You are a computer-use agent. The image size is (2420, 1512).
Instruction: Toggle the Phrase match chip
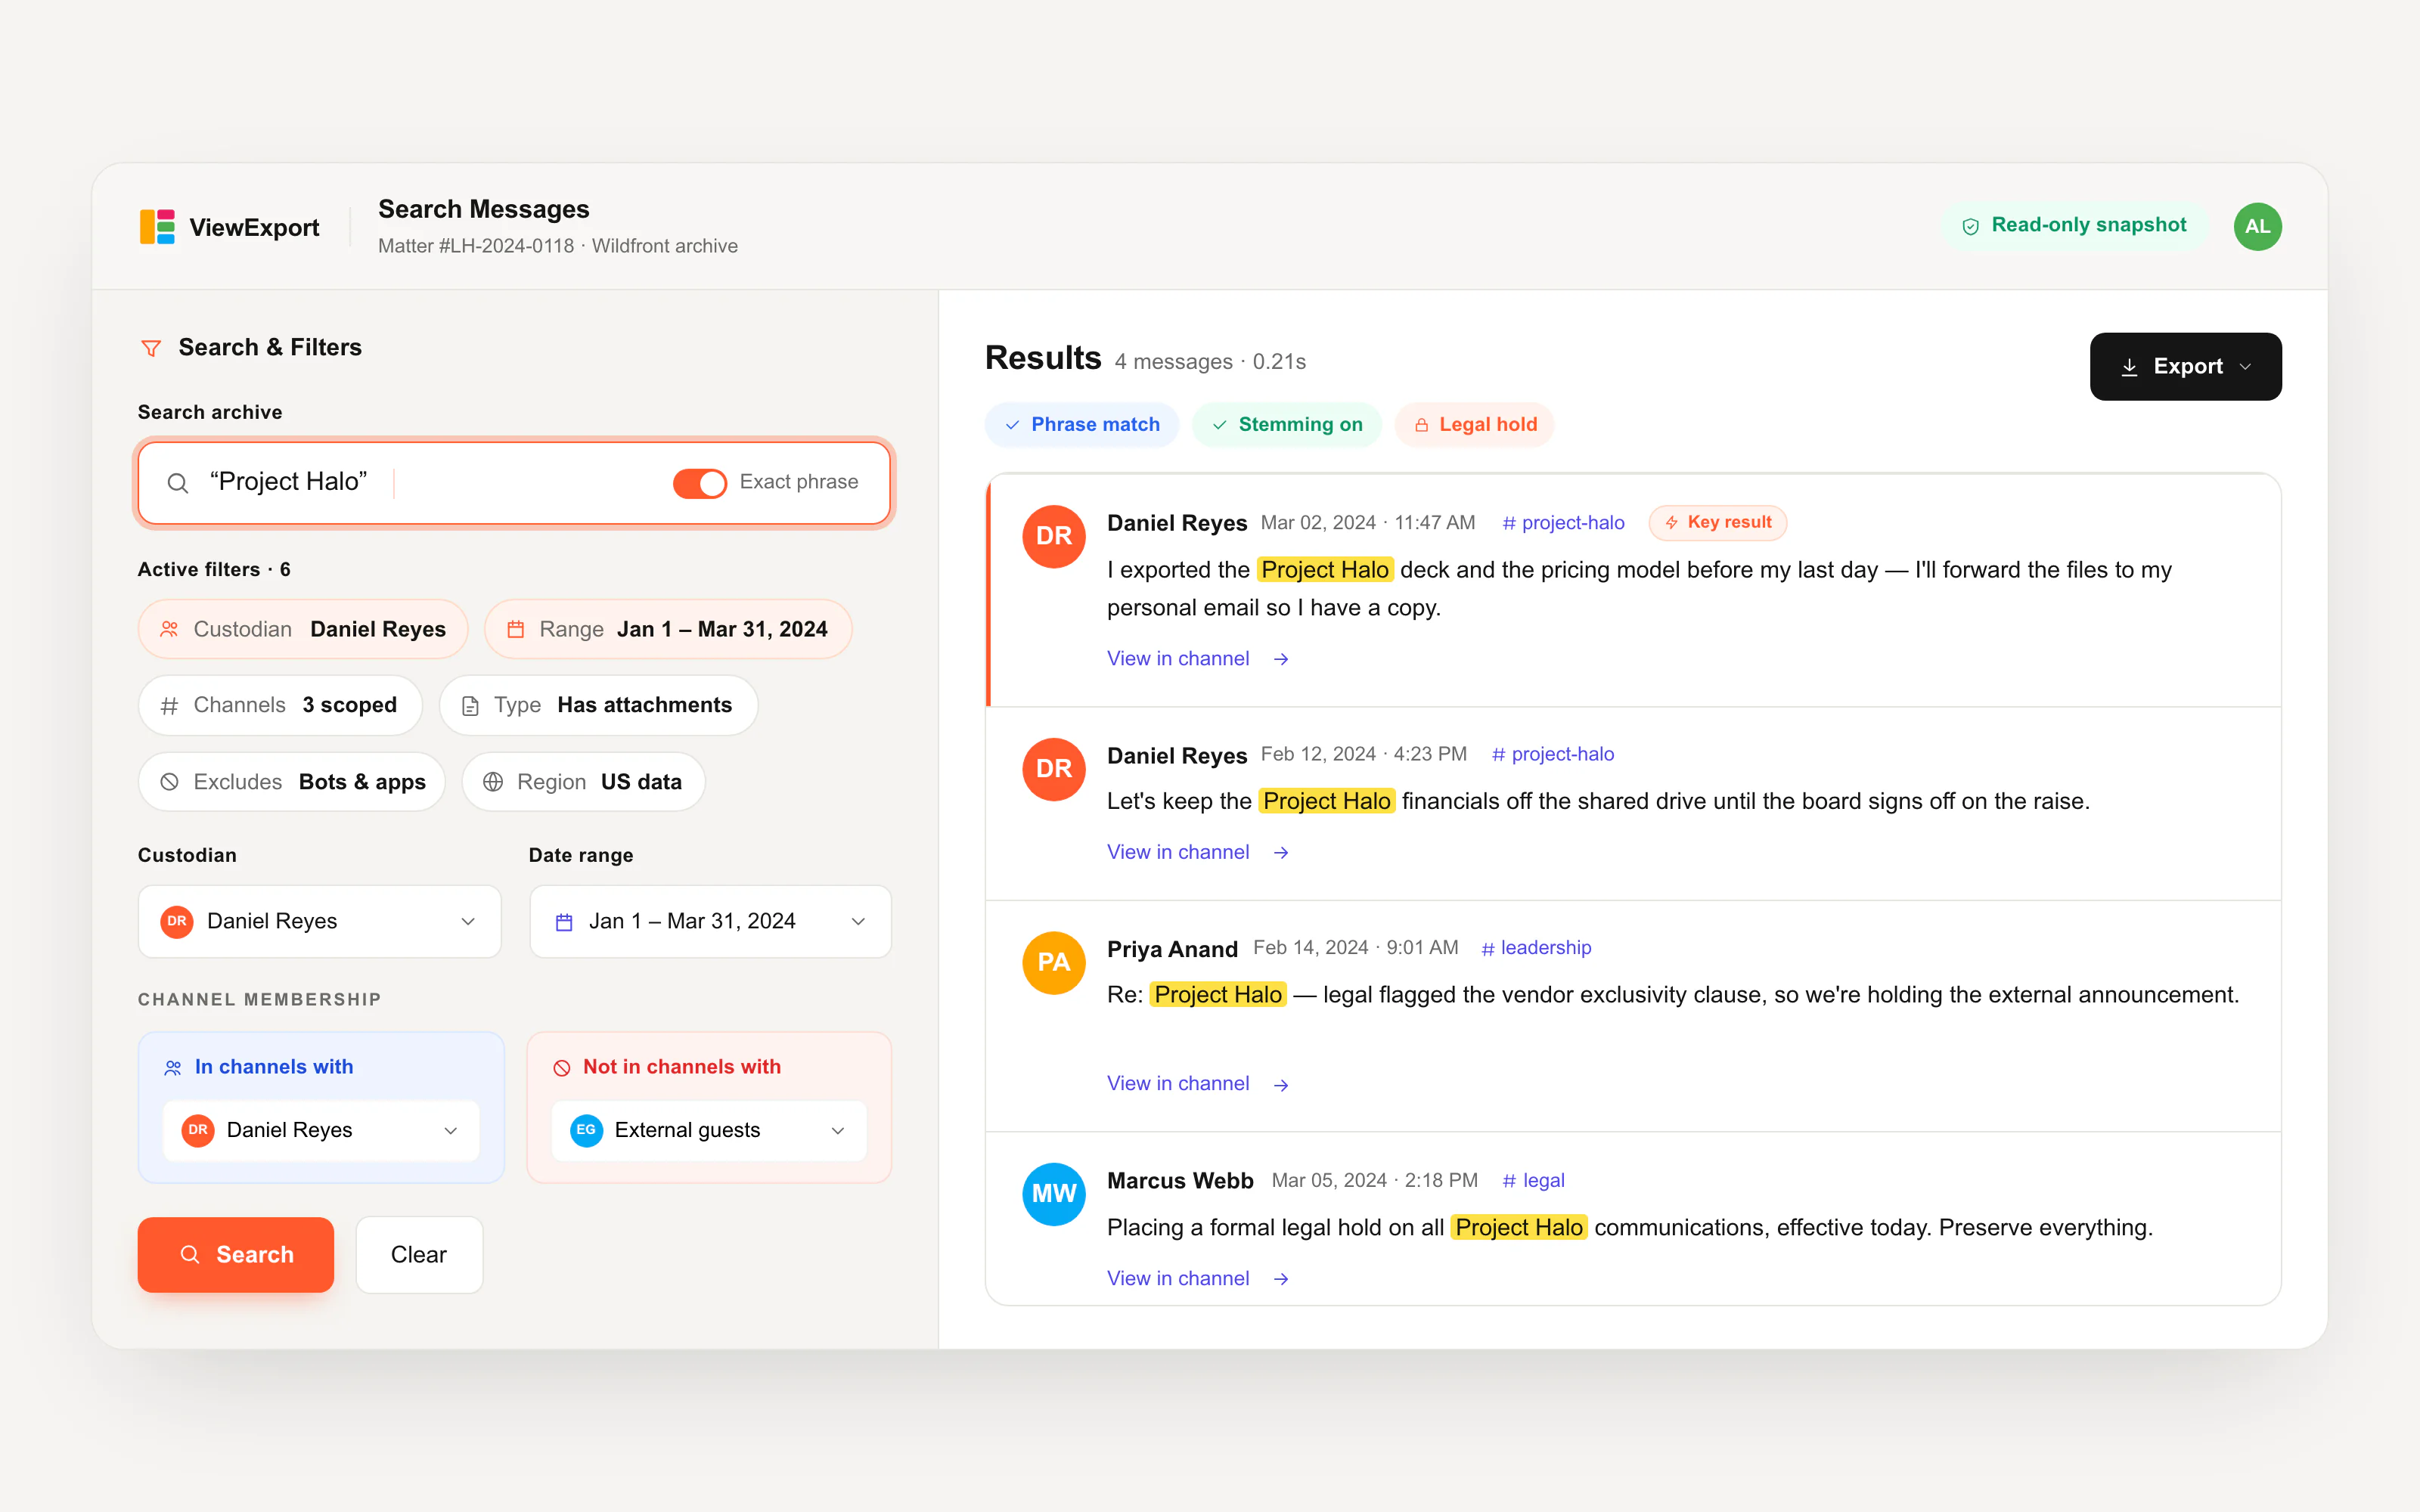tap(1081, 425)
